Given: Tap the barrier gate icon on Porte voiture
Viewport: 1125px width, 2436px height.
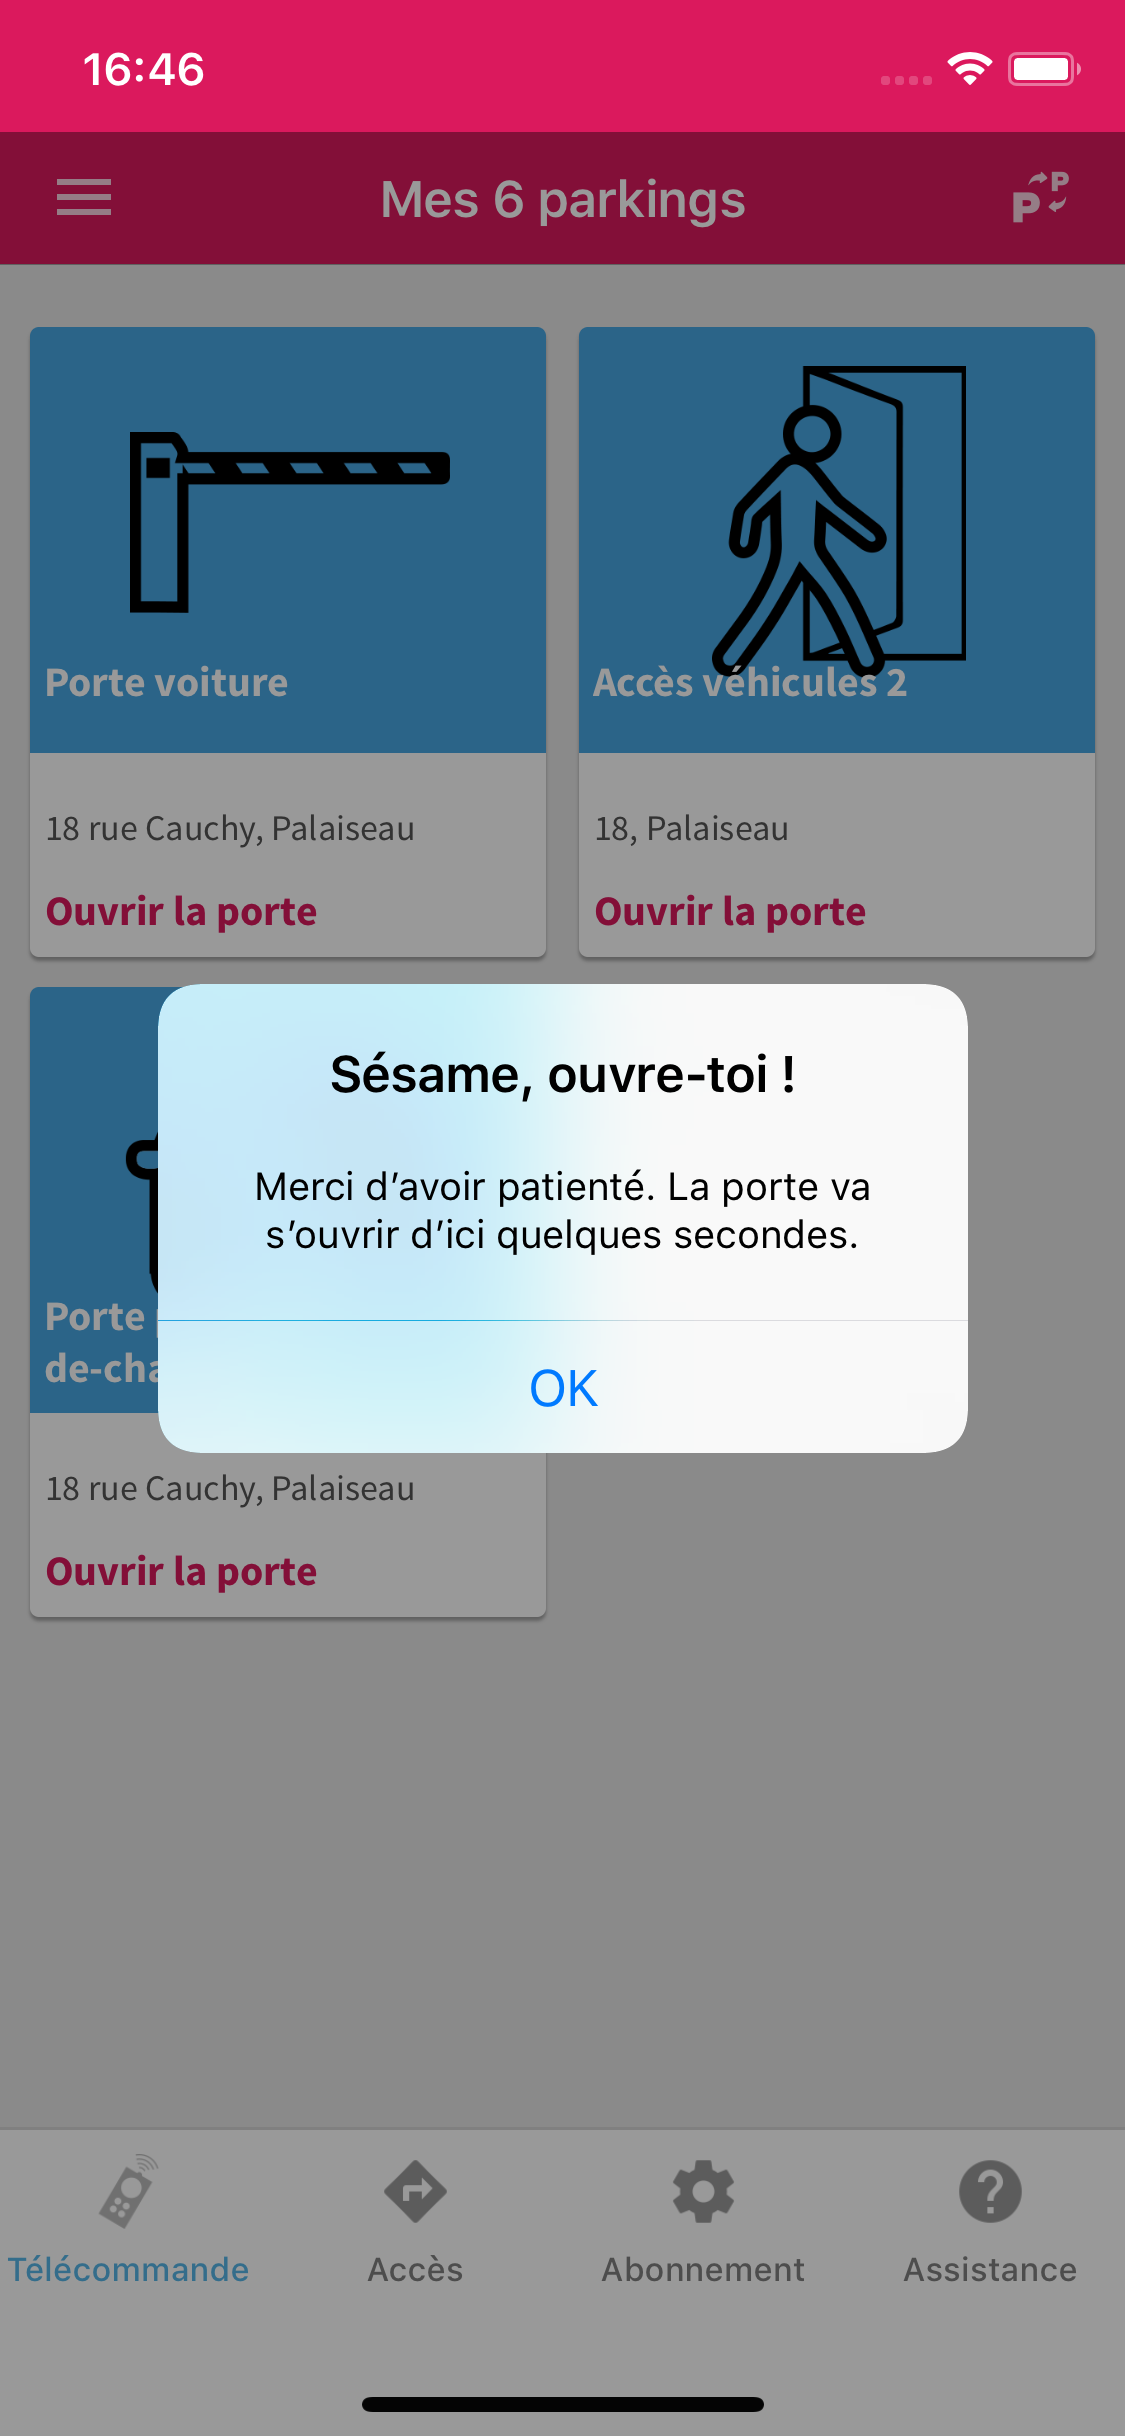Looking at the screenshot, I should pyautogui.click(x=289, y=522).
